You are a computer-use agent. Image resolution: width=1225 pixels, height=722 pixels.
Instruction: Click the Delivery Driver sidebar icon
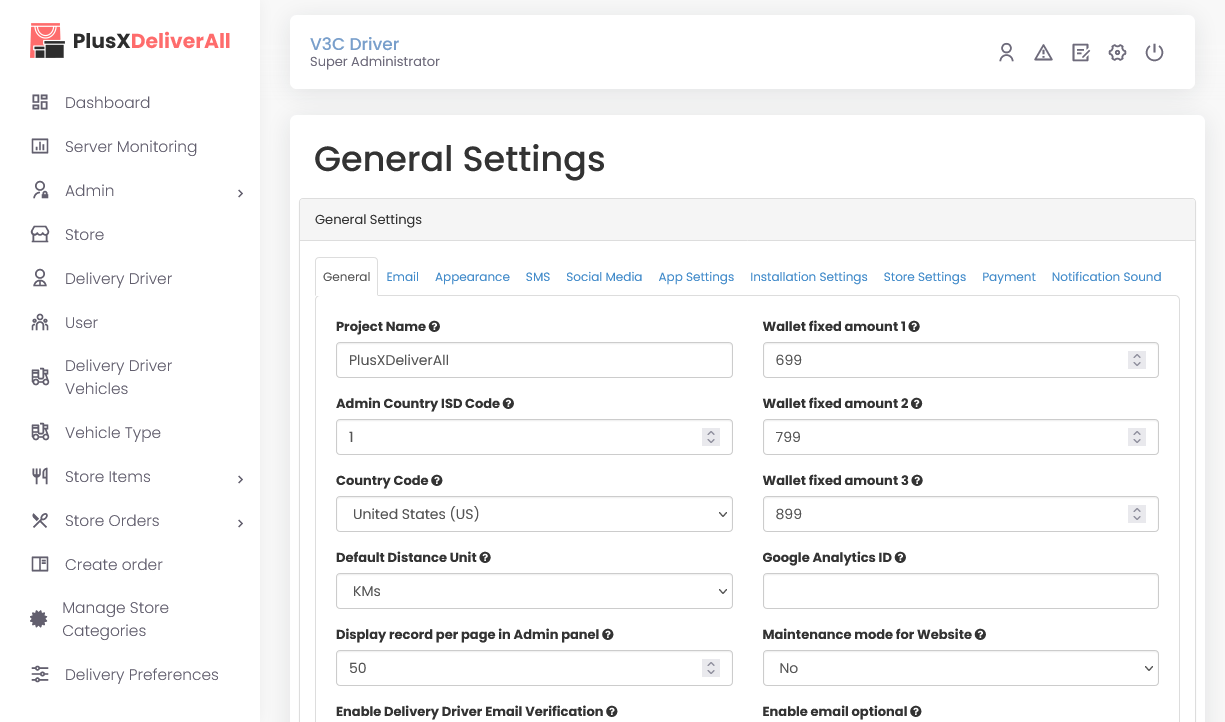(x=40, y=278)
